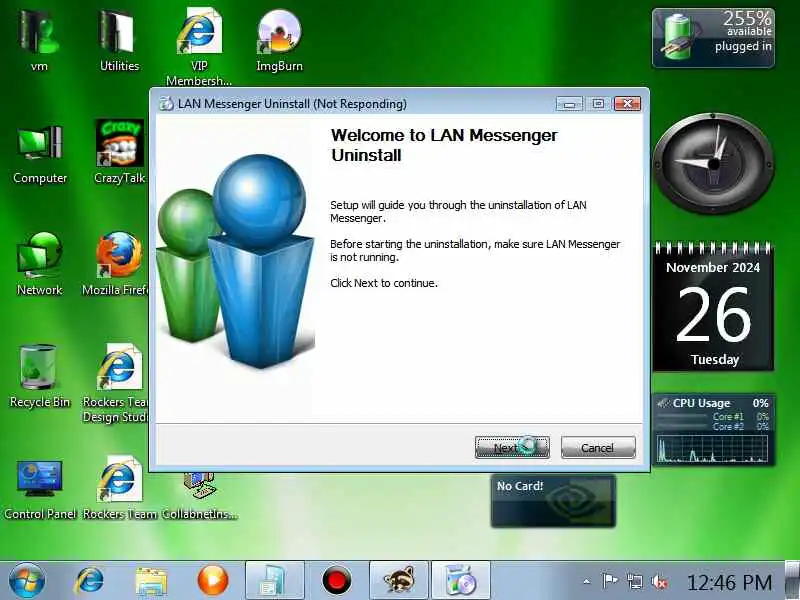Image resolution: width=800 pixels, height=600 pixels.
Task: Show hidden system tray icons
Action: (x=587, y=581)
